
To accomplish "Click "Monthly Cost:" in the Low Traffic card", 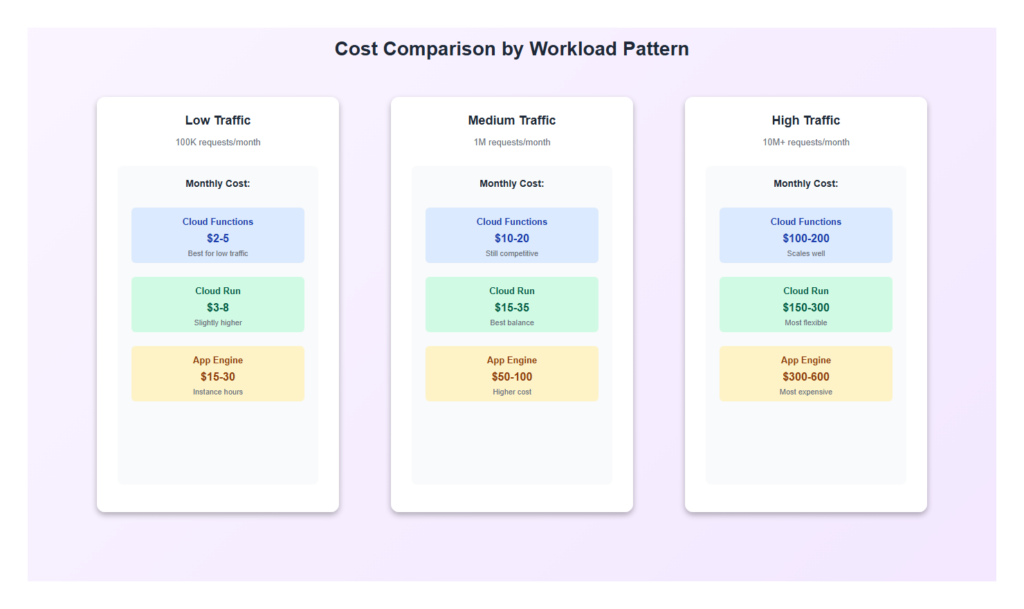I will pyautogui.click(x=218, y=184).
